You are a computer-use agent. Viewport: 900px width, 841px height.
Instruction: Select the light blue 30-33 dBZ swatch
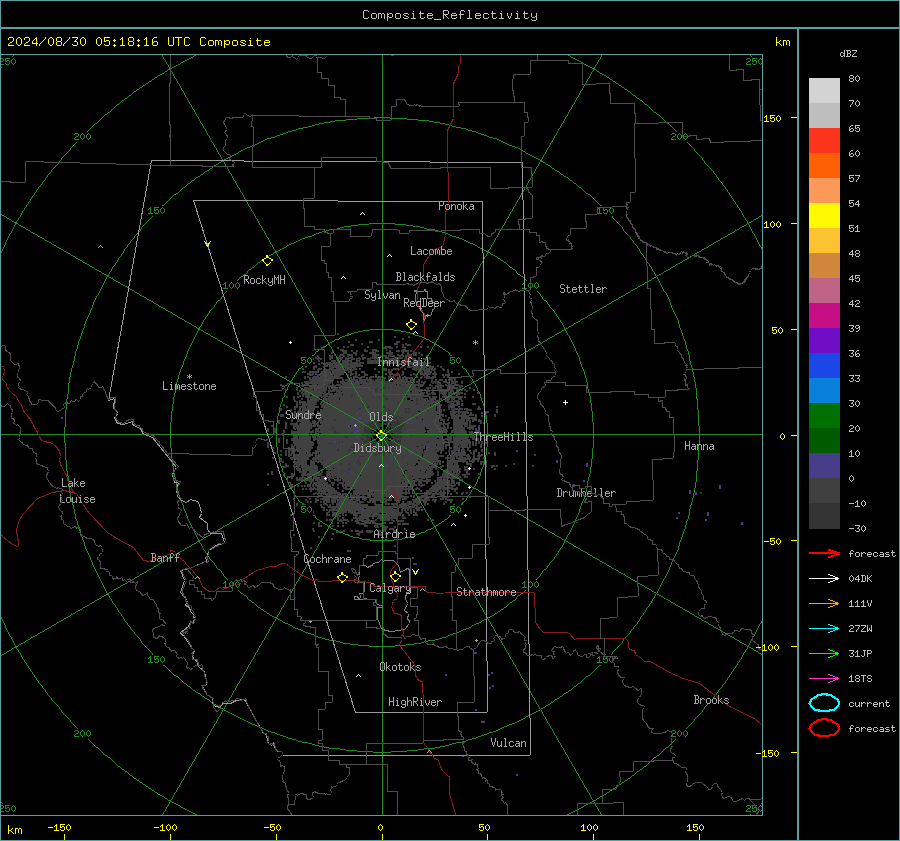824,391
